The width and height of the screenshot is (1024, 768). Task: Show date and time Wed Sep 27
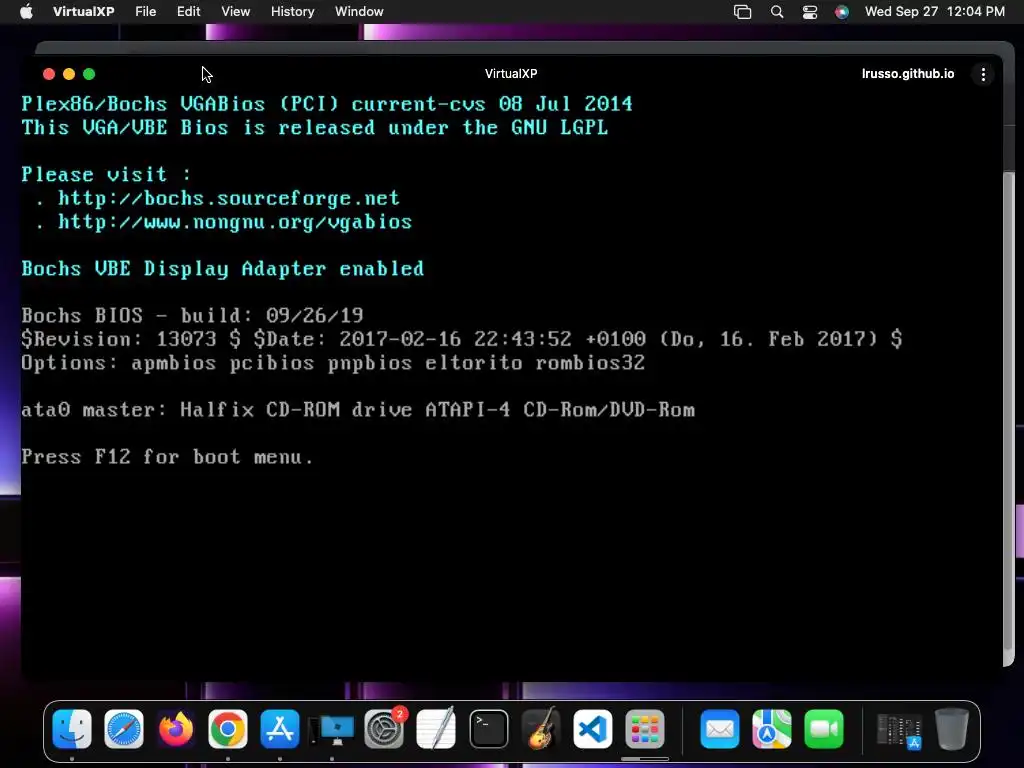[x=935, y=12]
